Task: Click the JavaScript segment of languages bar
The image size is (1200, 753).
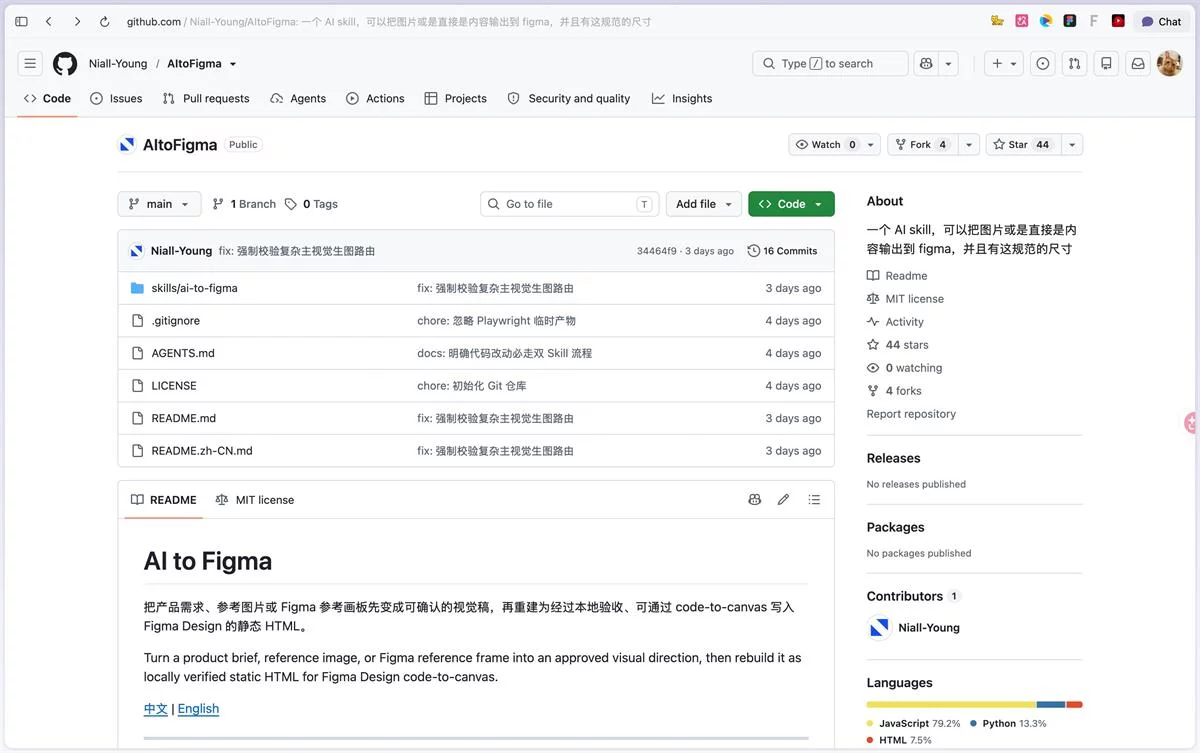Action: tap(951, 705)
